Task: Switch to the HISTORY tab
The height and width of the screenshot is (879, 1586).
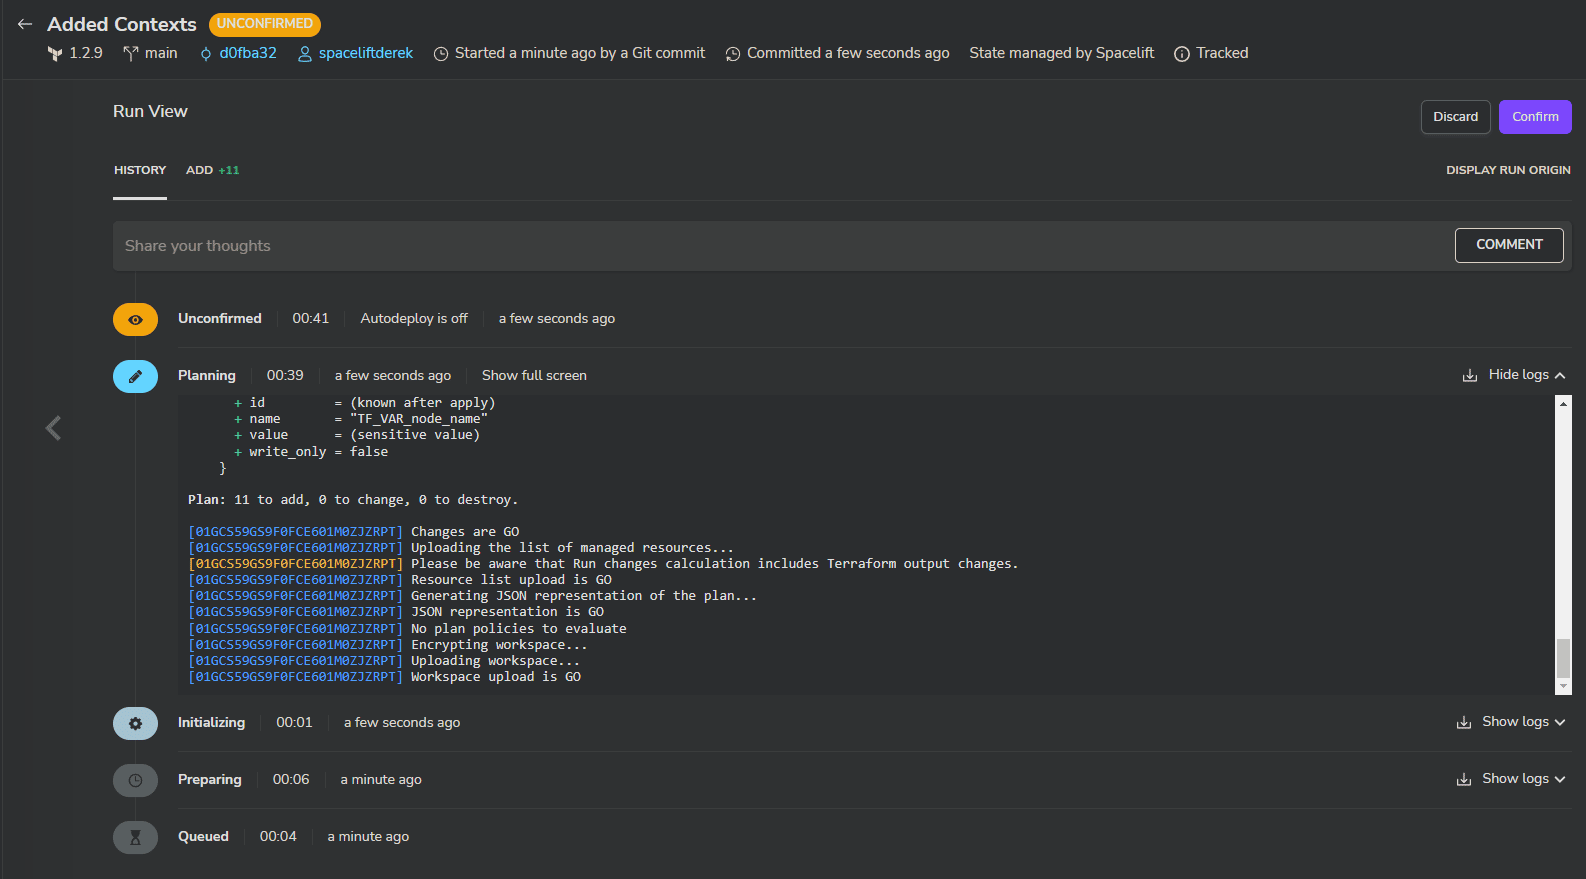Action: pos(140,170)
